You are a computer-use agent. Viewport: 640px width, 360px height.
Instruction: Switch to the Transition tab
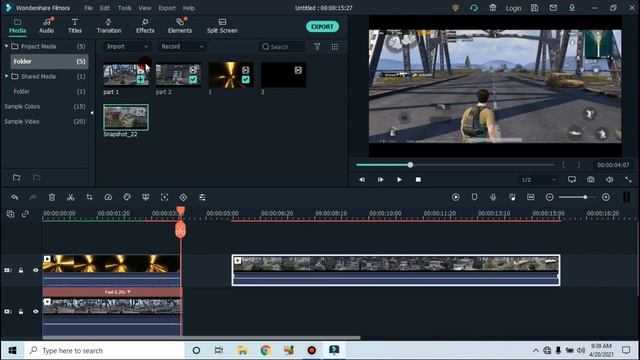pos(109,26)
